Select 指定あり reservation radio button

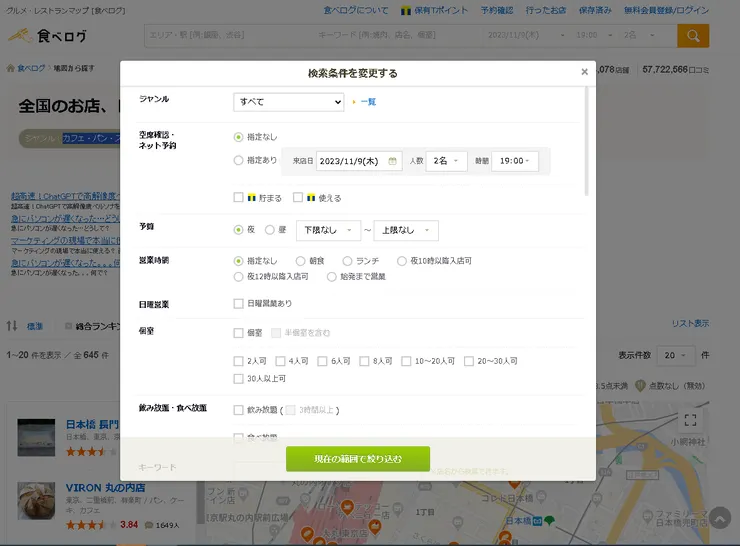pos(238,160)
